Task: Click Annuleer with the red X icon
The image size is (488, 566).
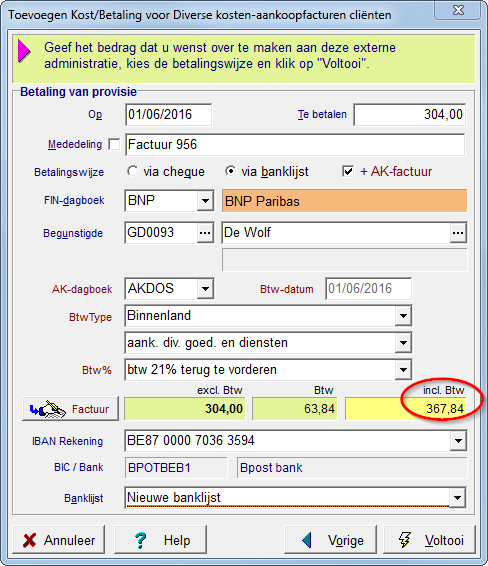Action: (59, 540)
